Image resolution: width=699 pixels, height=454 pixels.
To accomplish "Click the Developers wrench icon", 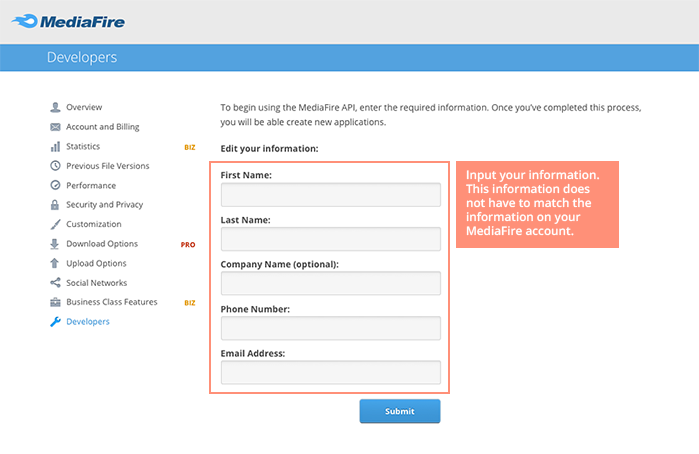I will point(56,322).
